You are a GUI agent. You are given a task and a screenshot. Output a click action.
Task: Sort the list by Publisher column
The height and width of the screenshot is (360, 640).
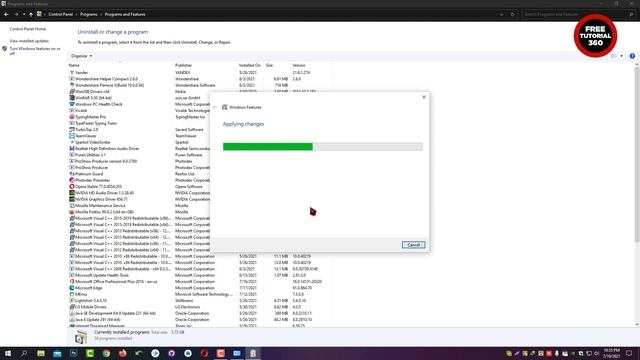coord(183,65)
